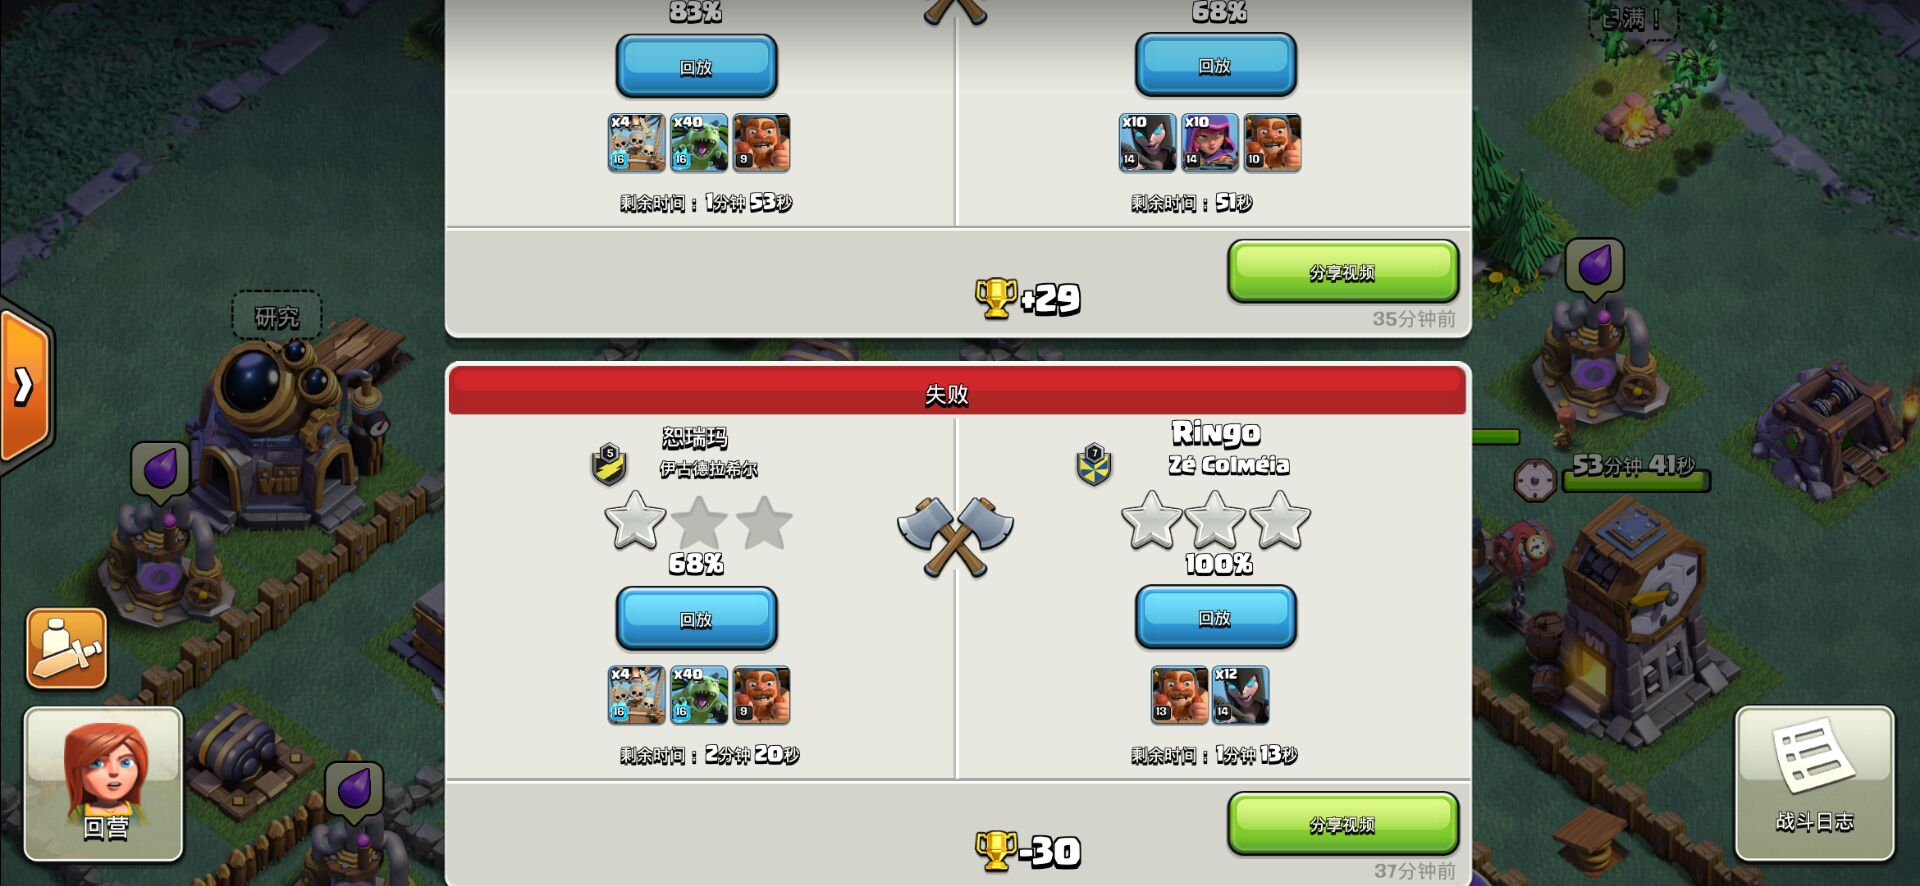Replay the 83% attack in top log
Screen dimensions: 1920x886
[696, 66]
